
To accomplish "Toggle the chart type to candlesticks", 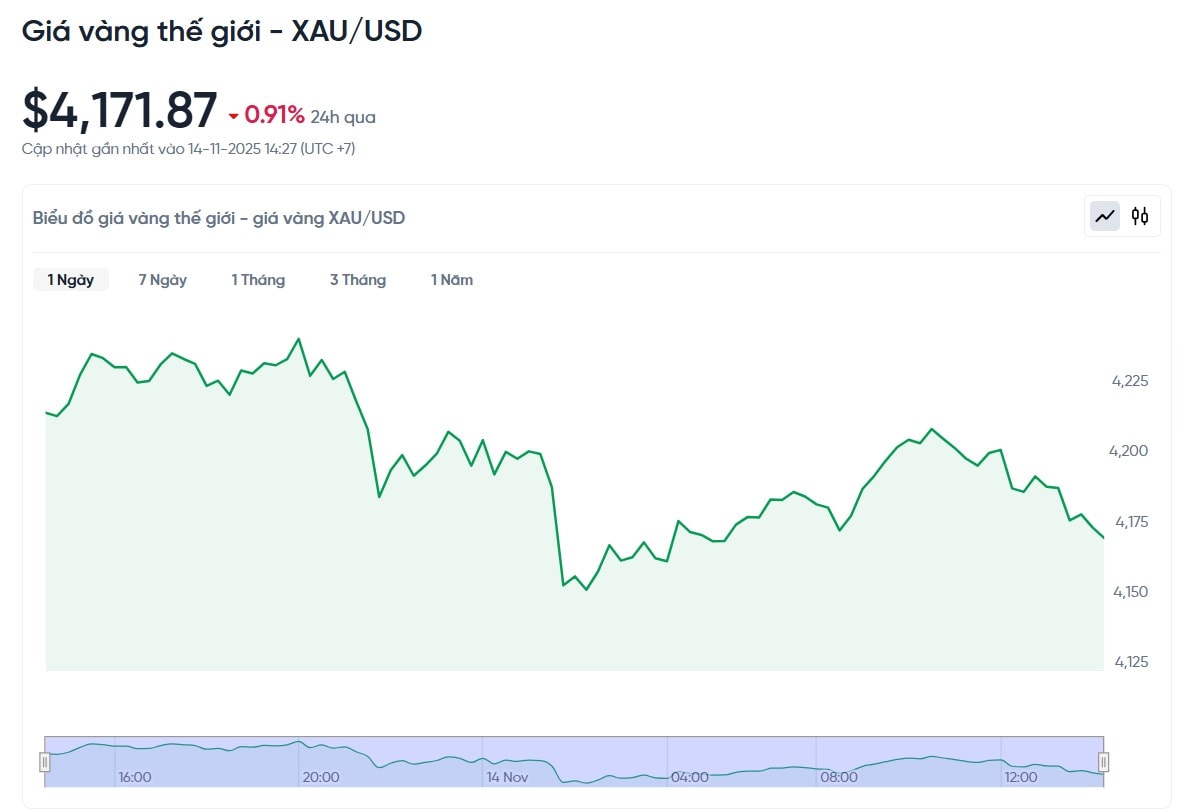I will (1138, 216).
